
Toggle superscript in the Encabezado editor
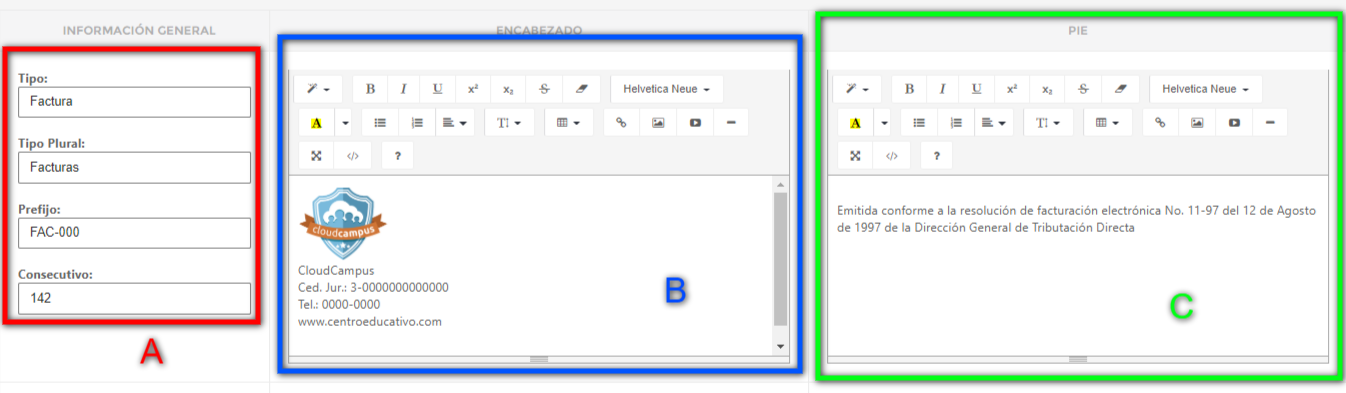click(x=472, y=89)
